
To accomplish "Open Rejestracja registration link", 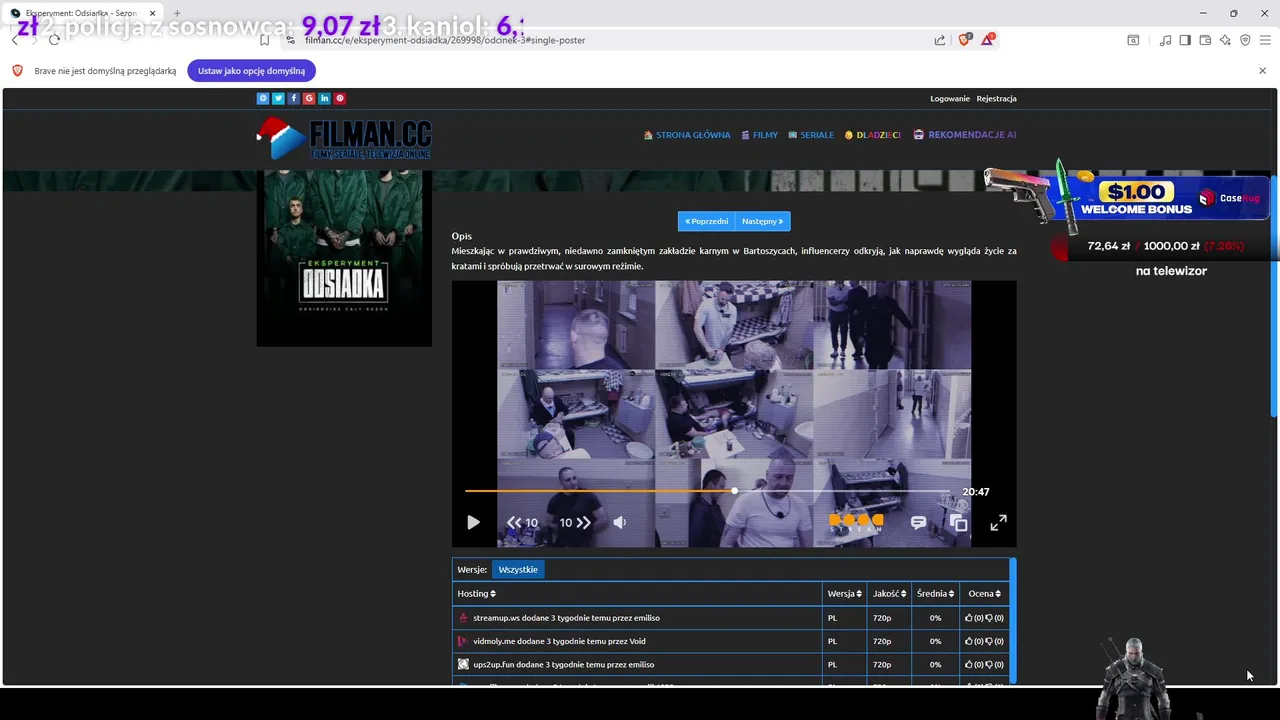I will coord(996,98).
